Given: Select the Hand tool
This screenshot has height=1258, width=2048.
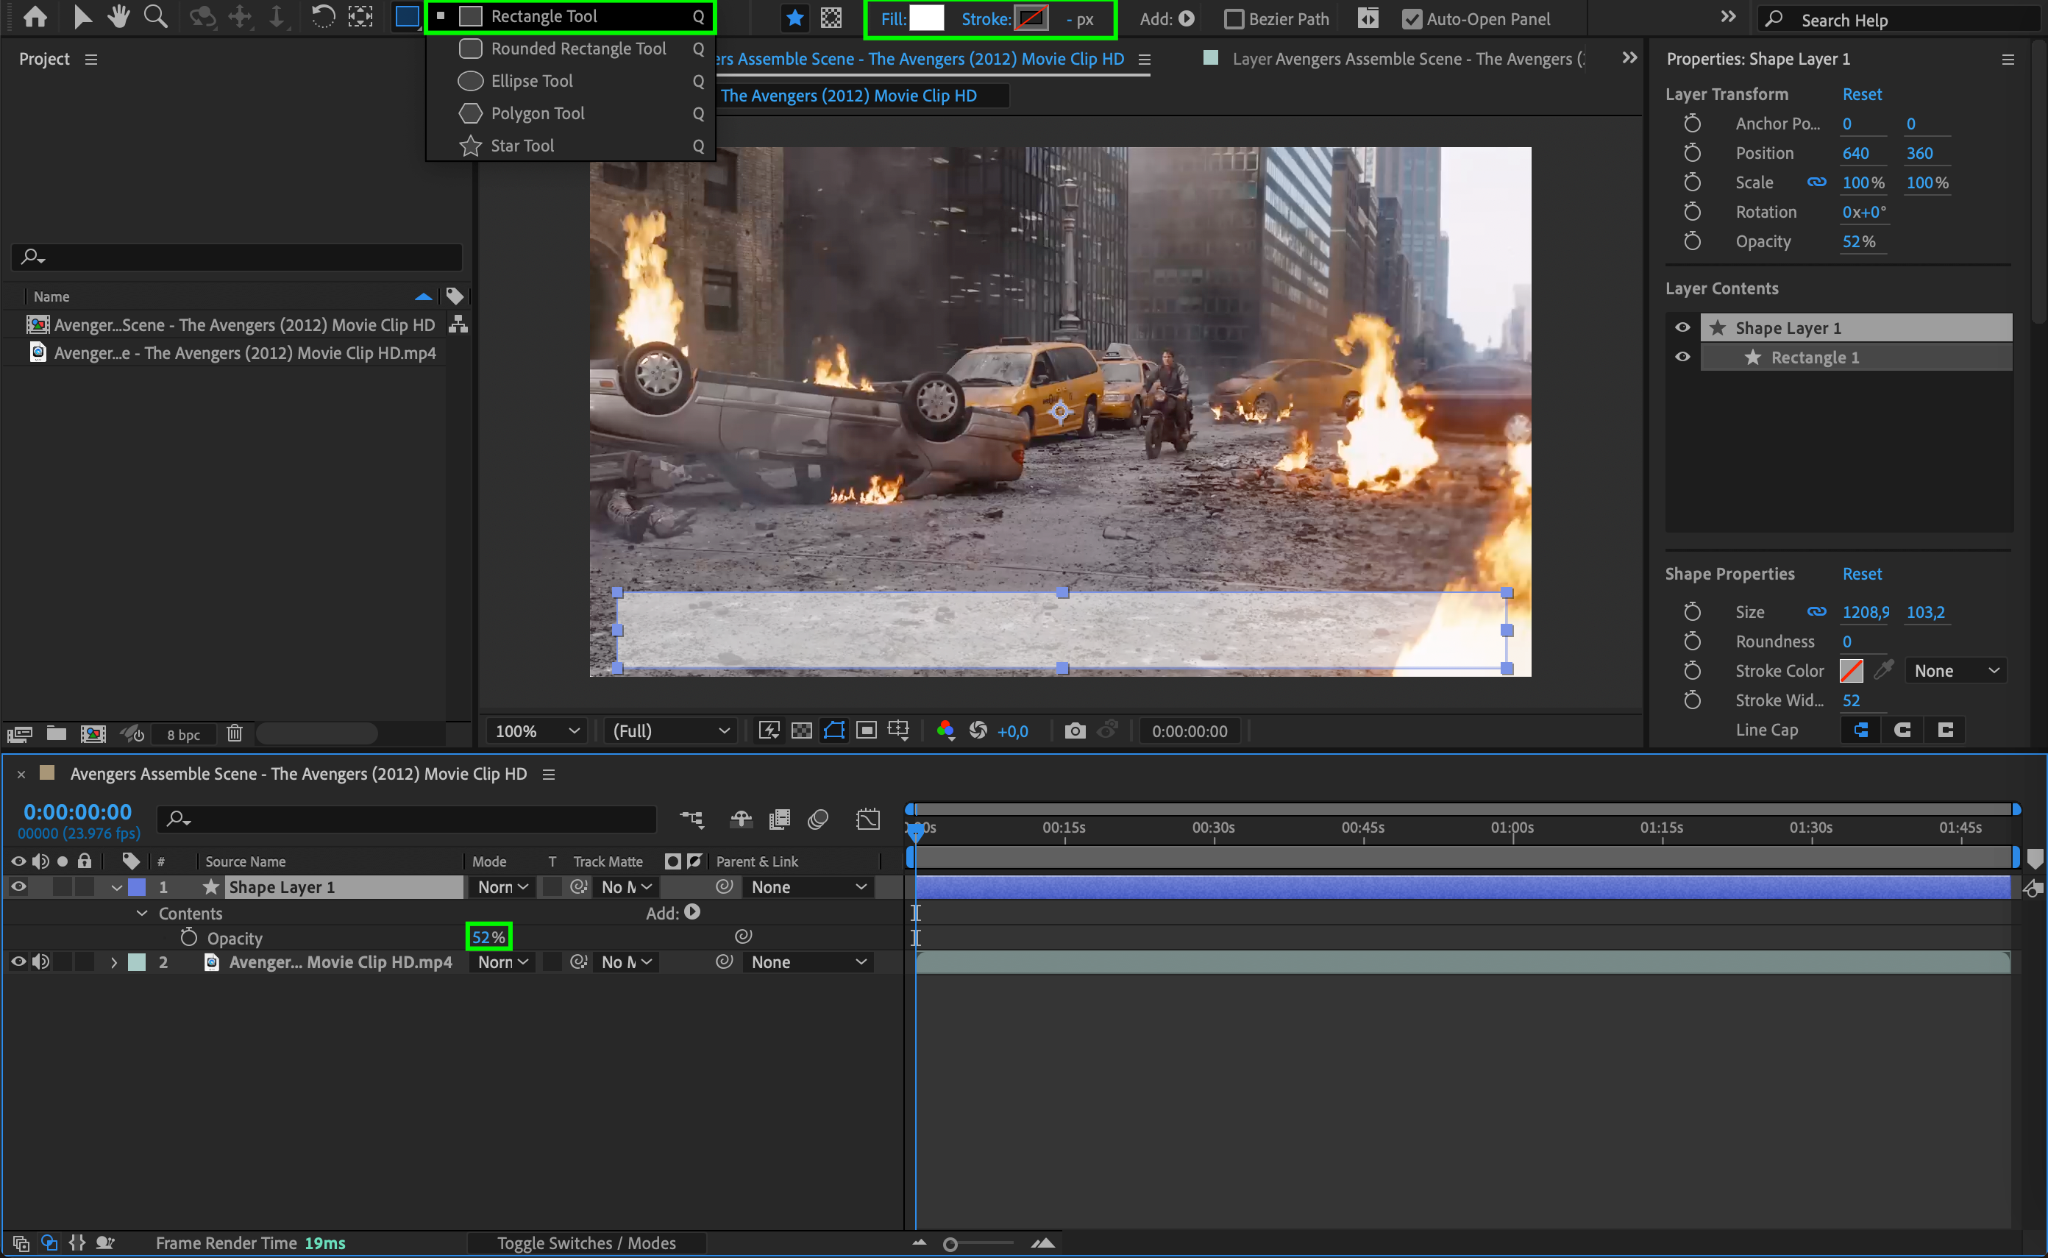Looking at the screenshot, I should click(x=119, y=17).
